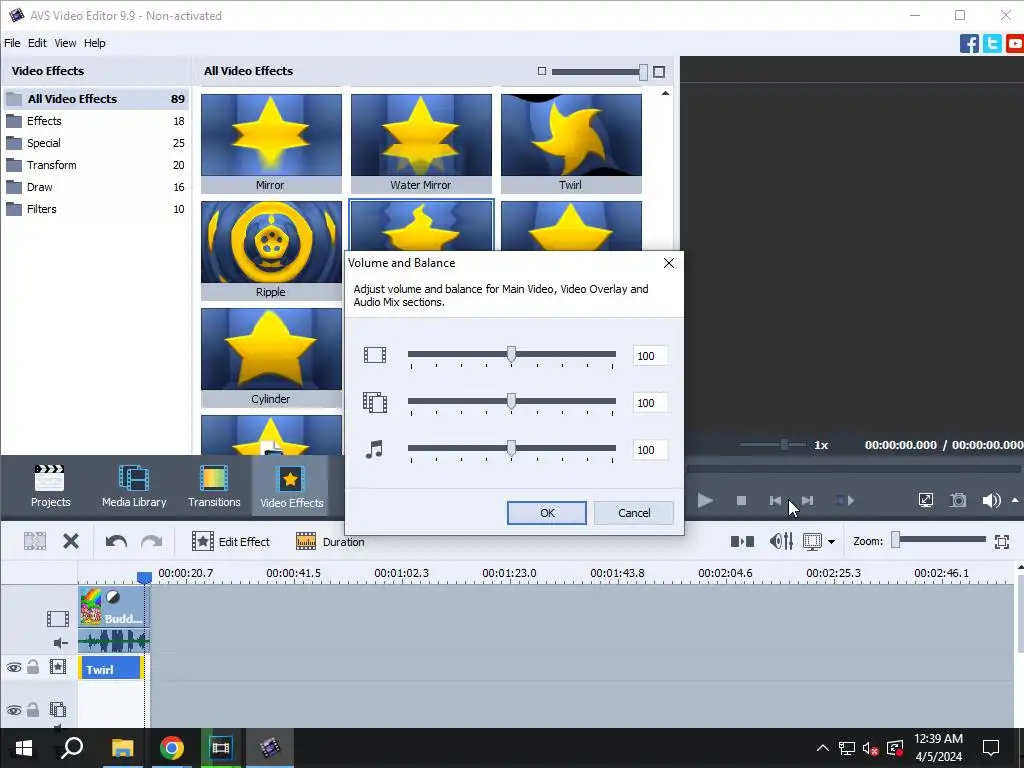Toggle lock on the Video Overlay track
Image resolution: width=1024 pixels, height=768 pixels.
tap(33, 709)
